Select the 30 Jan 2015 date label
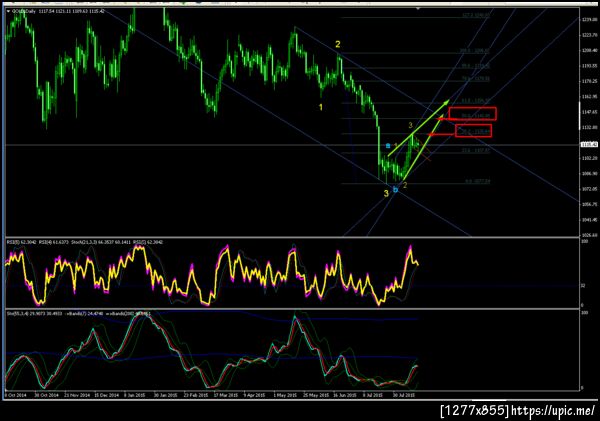600x421 pixels. tap(166, 395)
